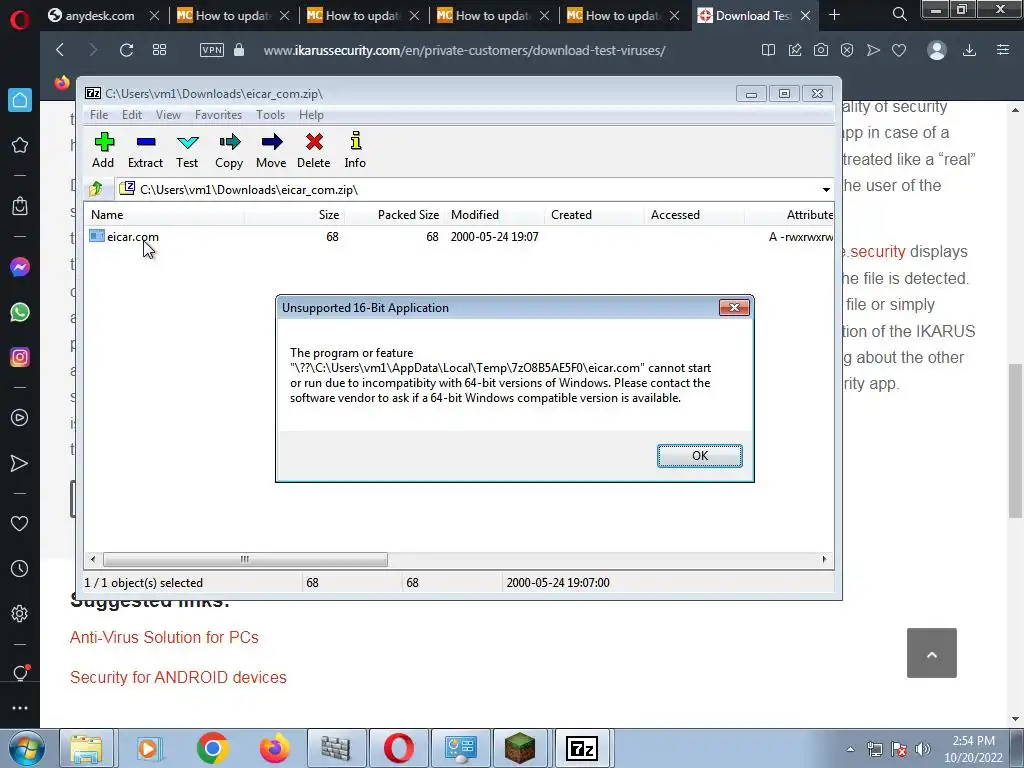Open the snapshot camera icon in address bar

coord(821,50)
